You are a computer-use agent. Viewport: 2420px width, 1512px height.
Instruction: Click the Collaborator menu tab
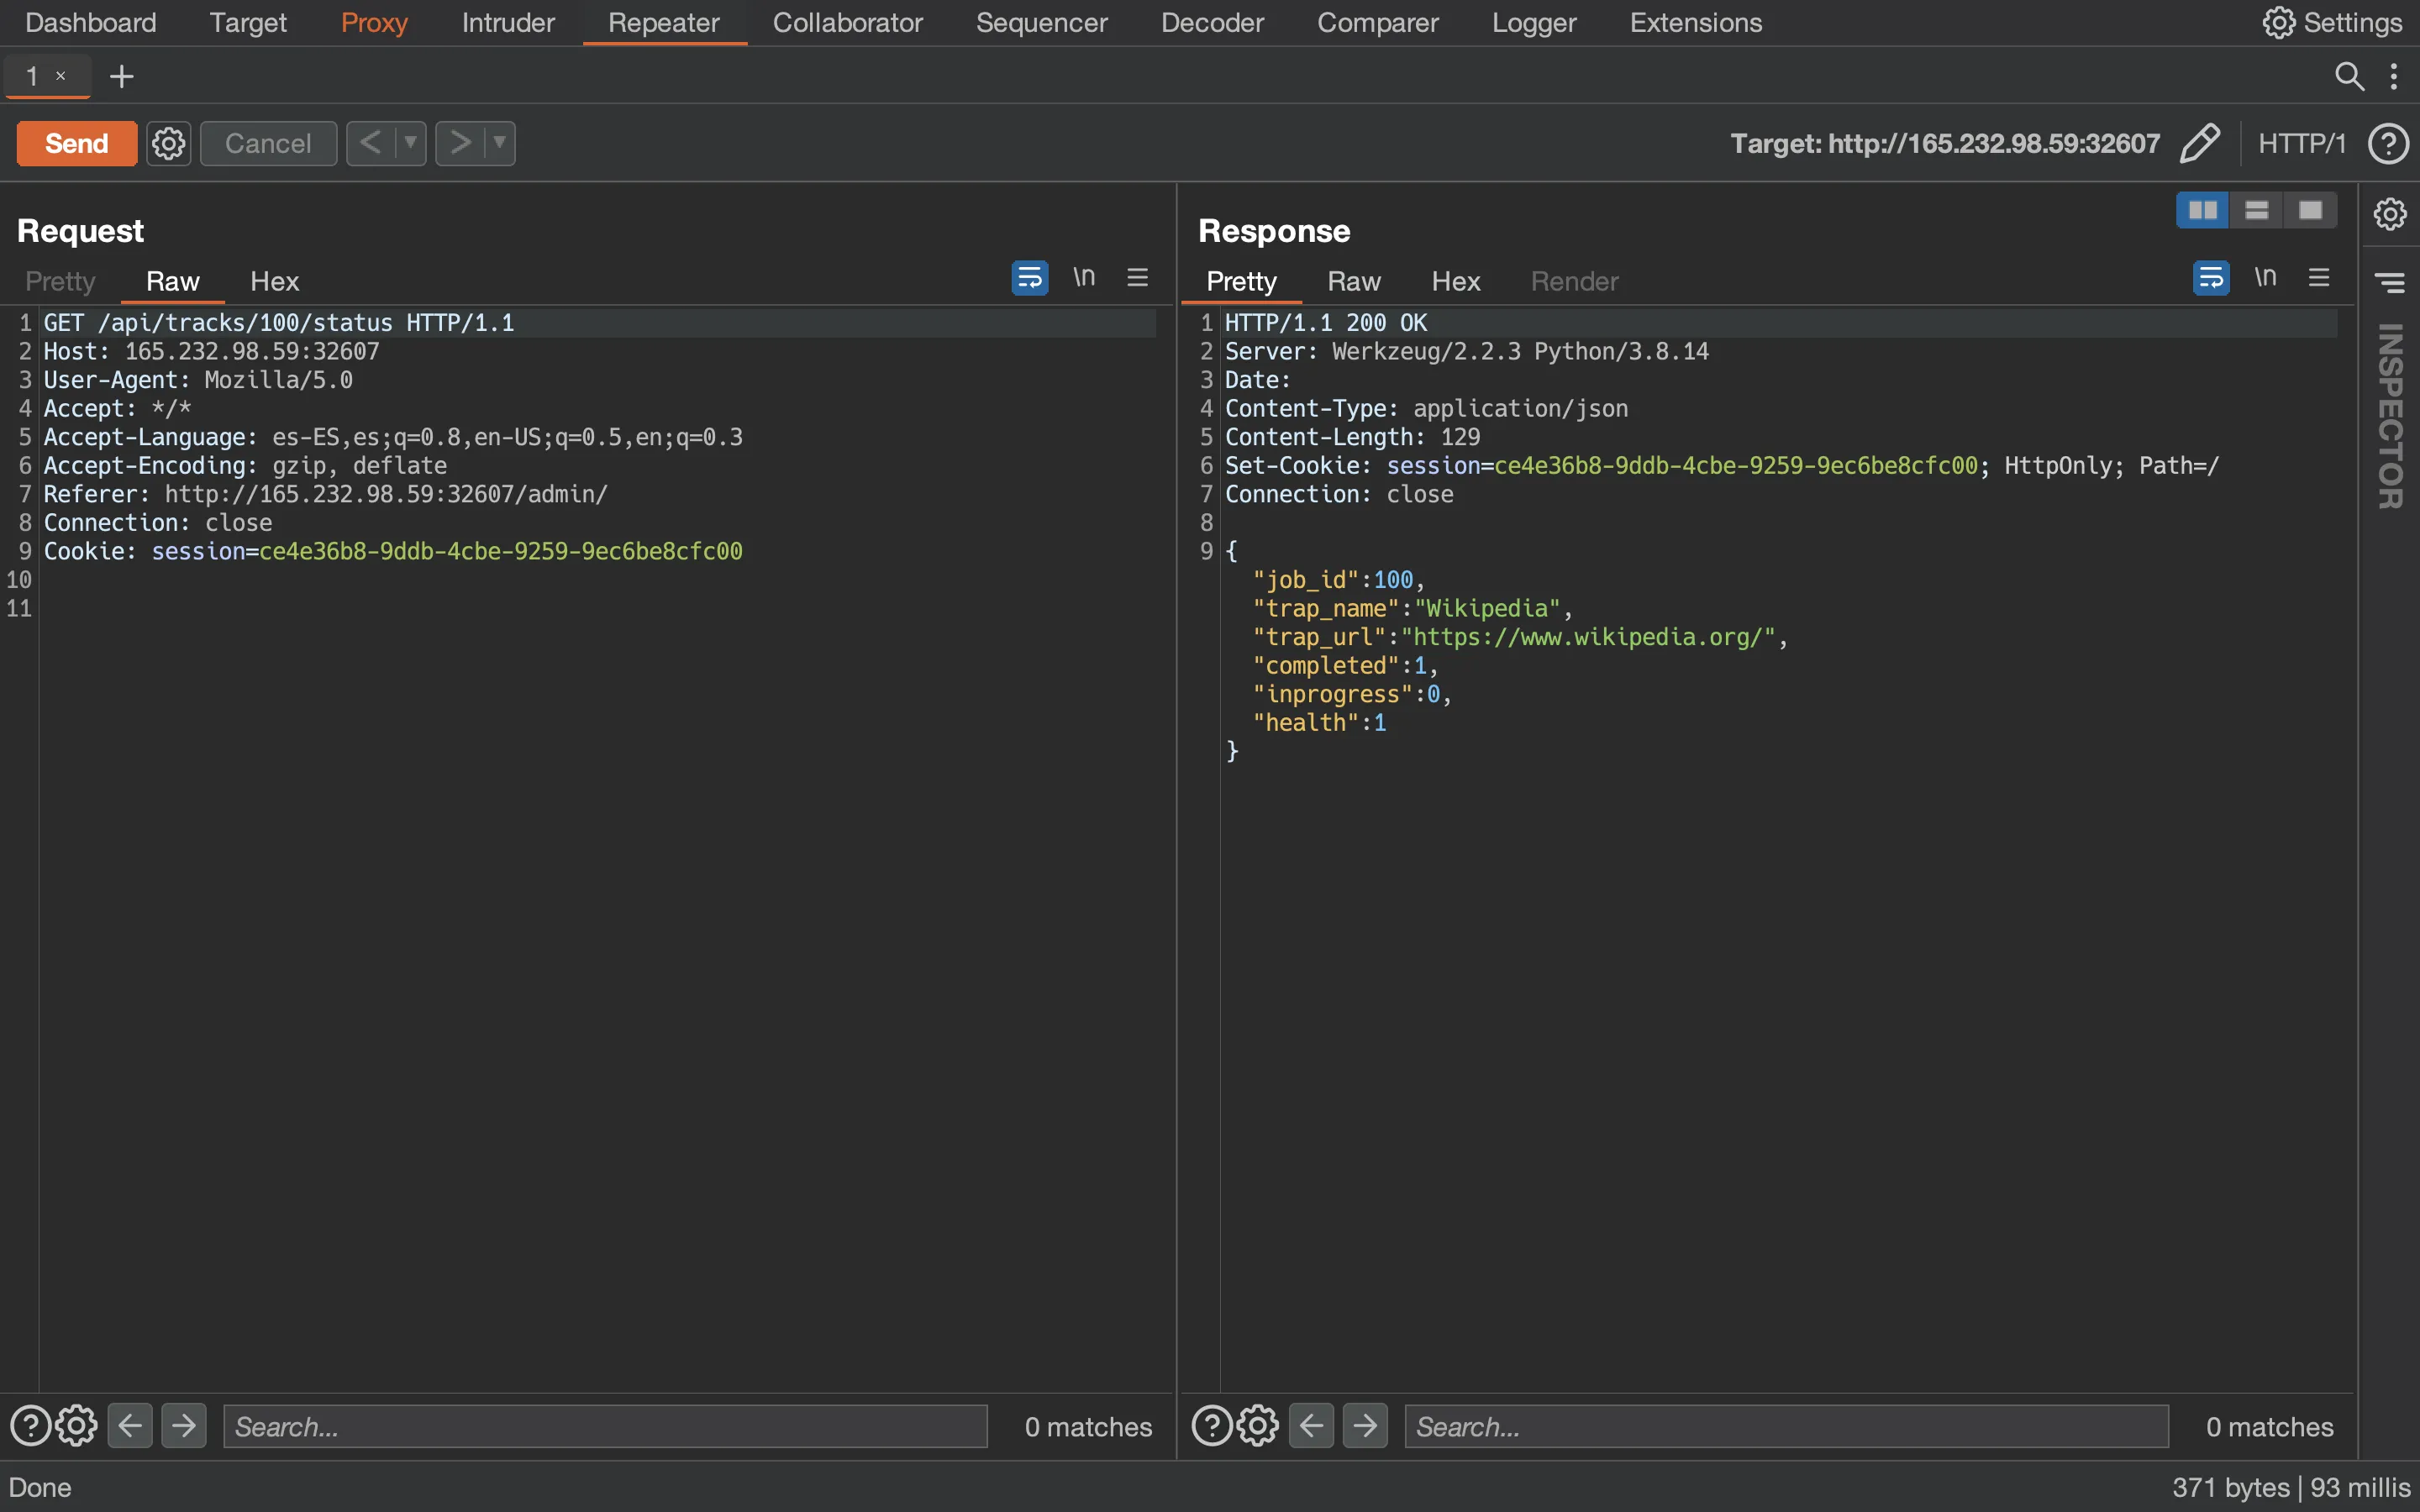click(x=847, y=23)
